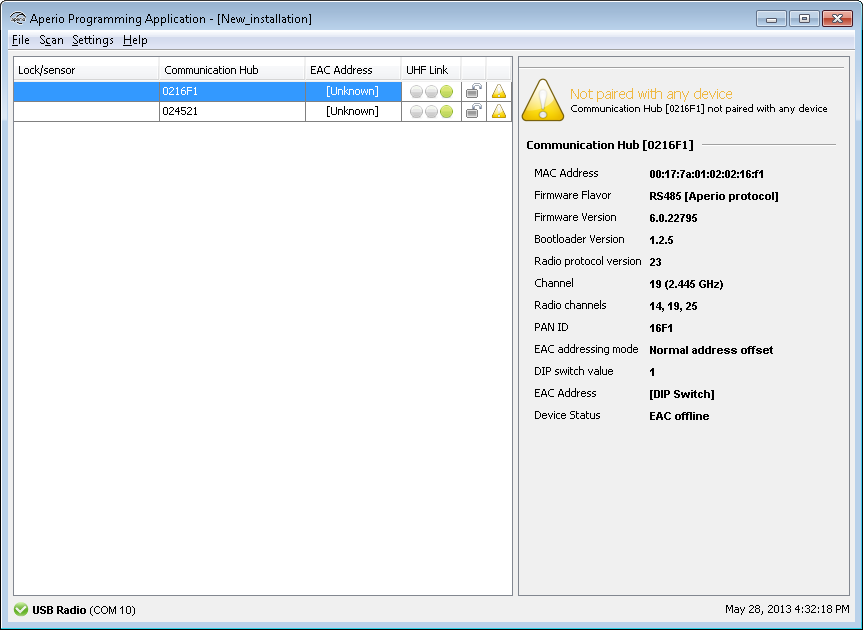Click Firmware Flavor value RS485 [Aperio protocol]
The image size is (863, 630).
tap(714, 196)
